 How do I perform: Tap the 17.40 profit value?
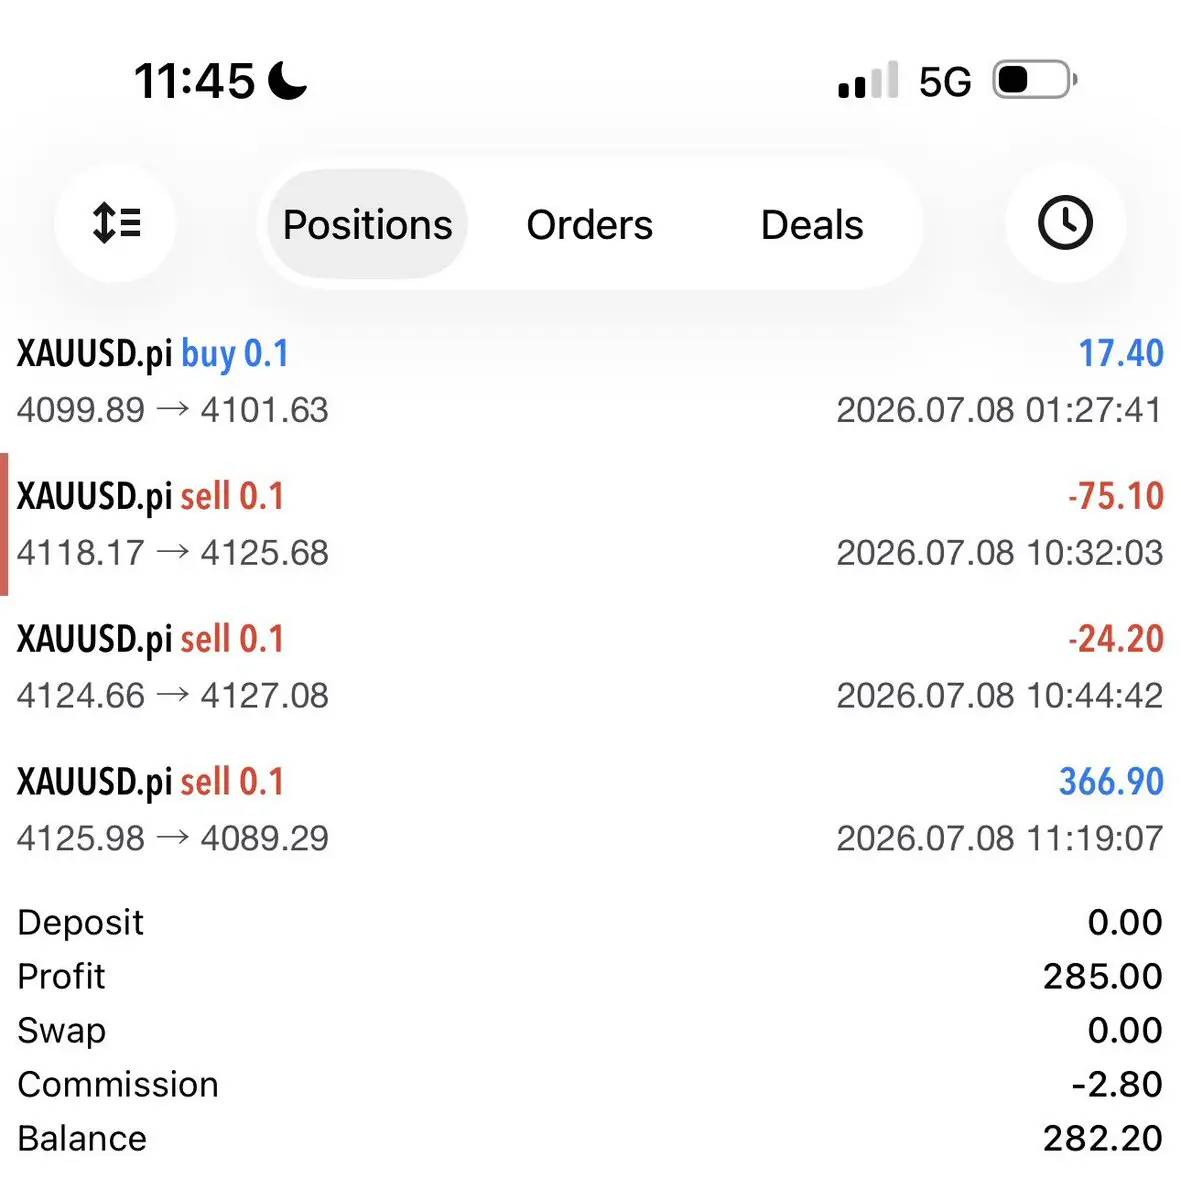[1121, 353]
